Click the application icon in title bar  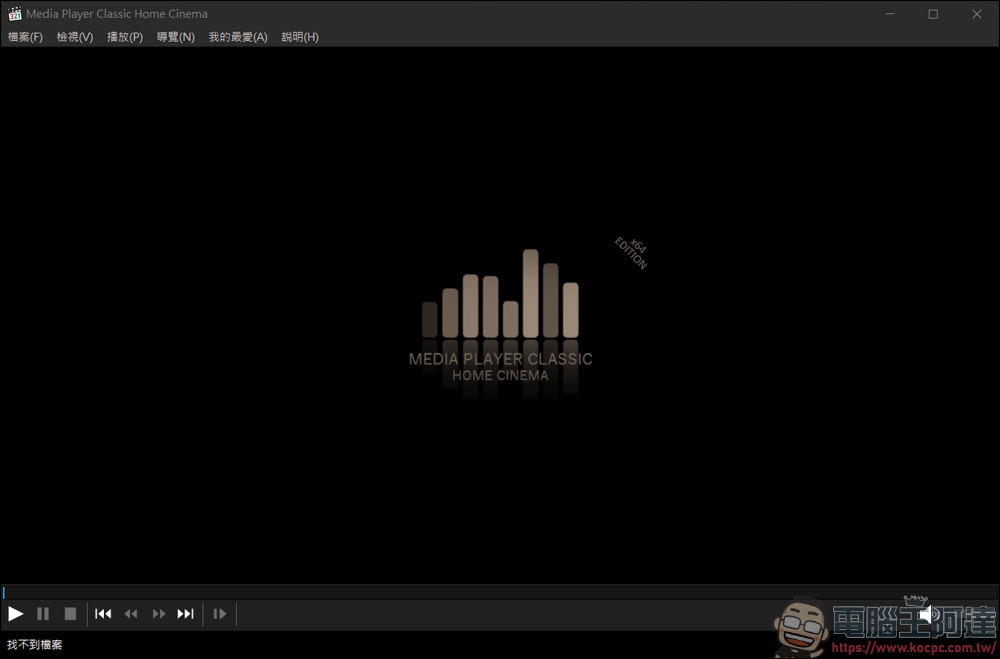(x=14, y=14)
